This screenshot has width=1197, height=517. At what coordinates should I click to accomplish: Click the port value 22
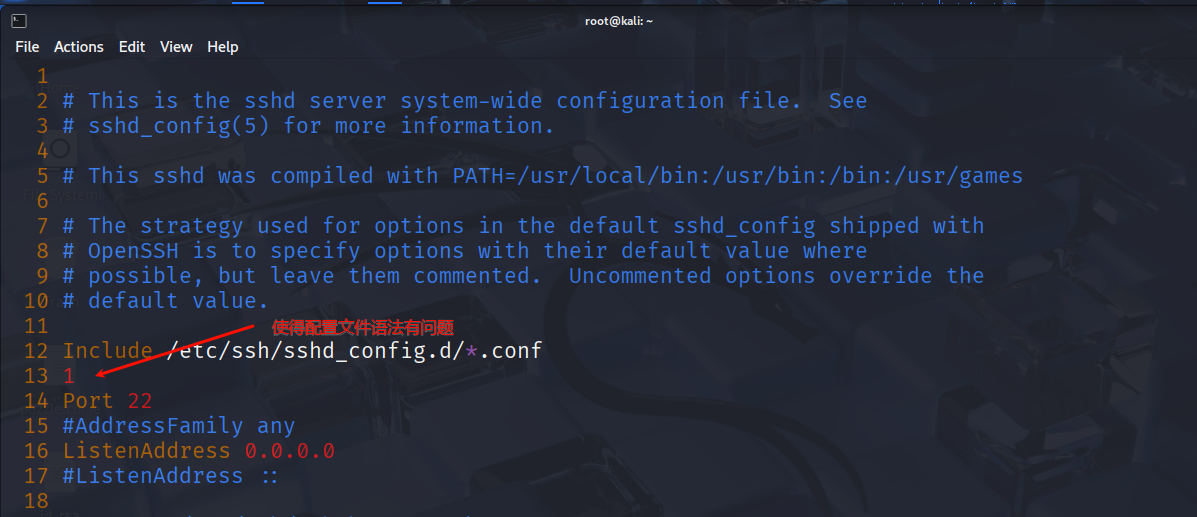pyautogui.click(x=140, y=401)
